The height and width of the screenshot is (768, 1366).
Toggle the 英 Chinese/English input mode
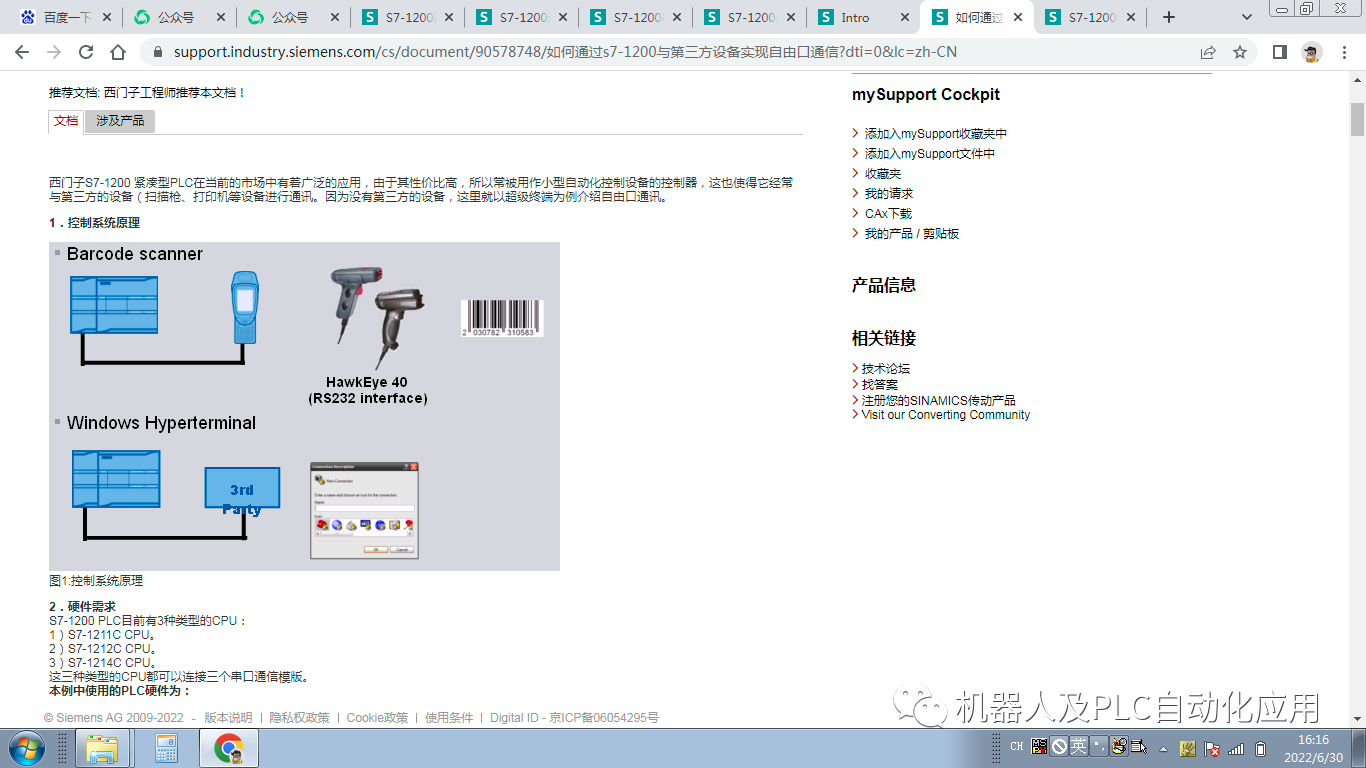click(1078, 746)
